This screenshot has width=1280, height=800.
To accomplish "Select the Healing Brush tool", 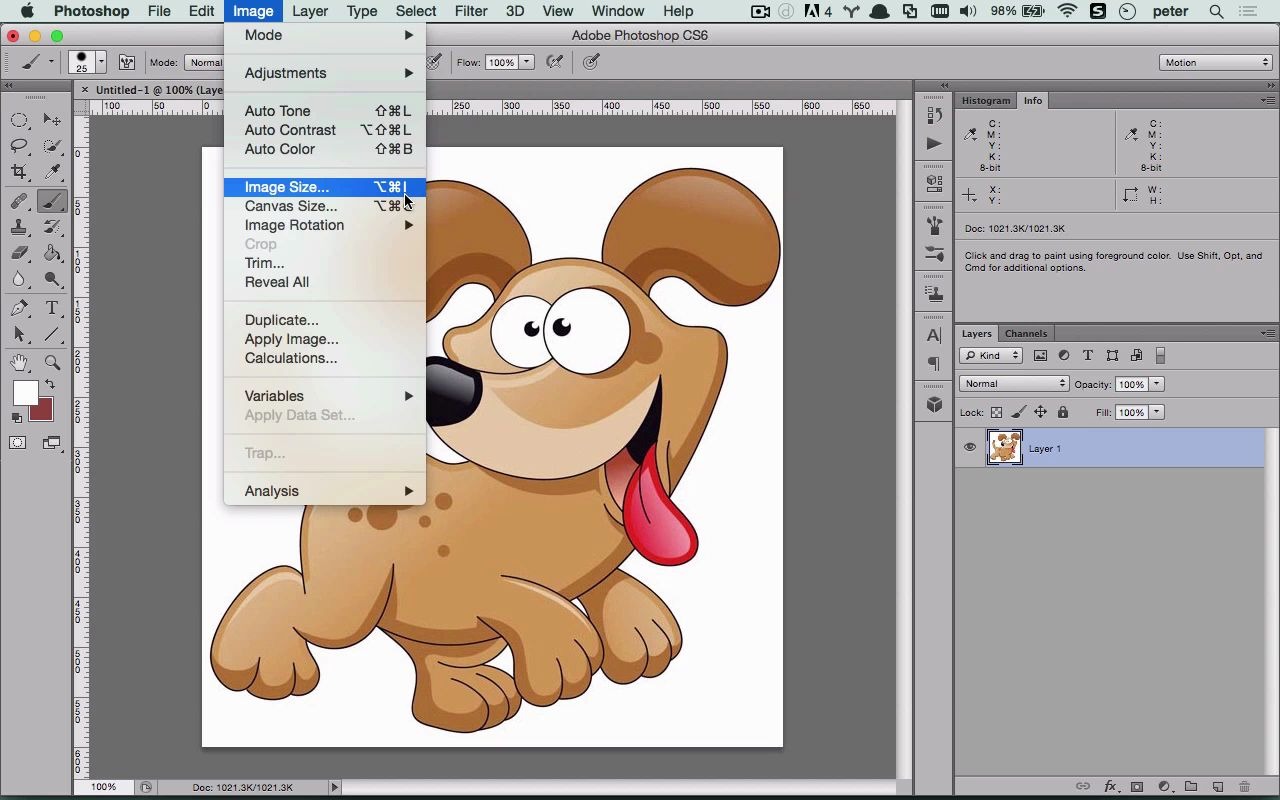I will pos(19,201).
